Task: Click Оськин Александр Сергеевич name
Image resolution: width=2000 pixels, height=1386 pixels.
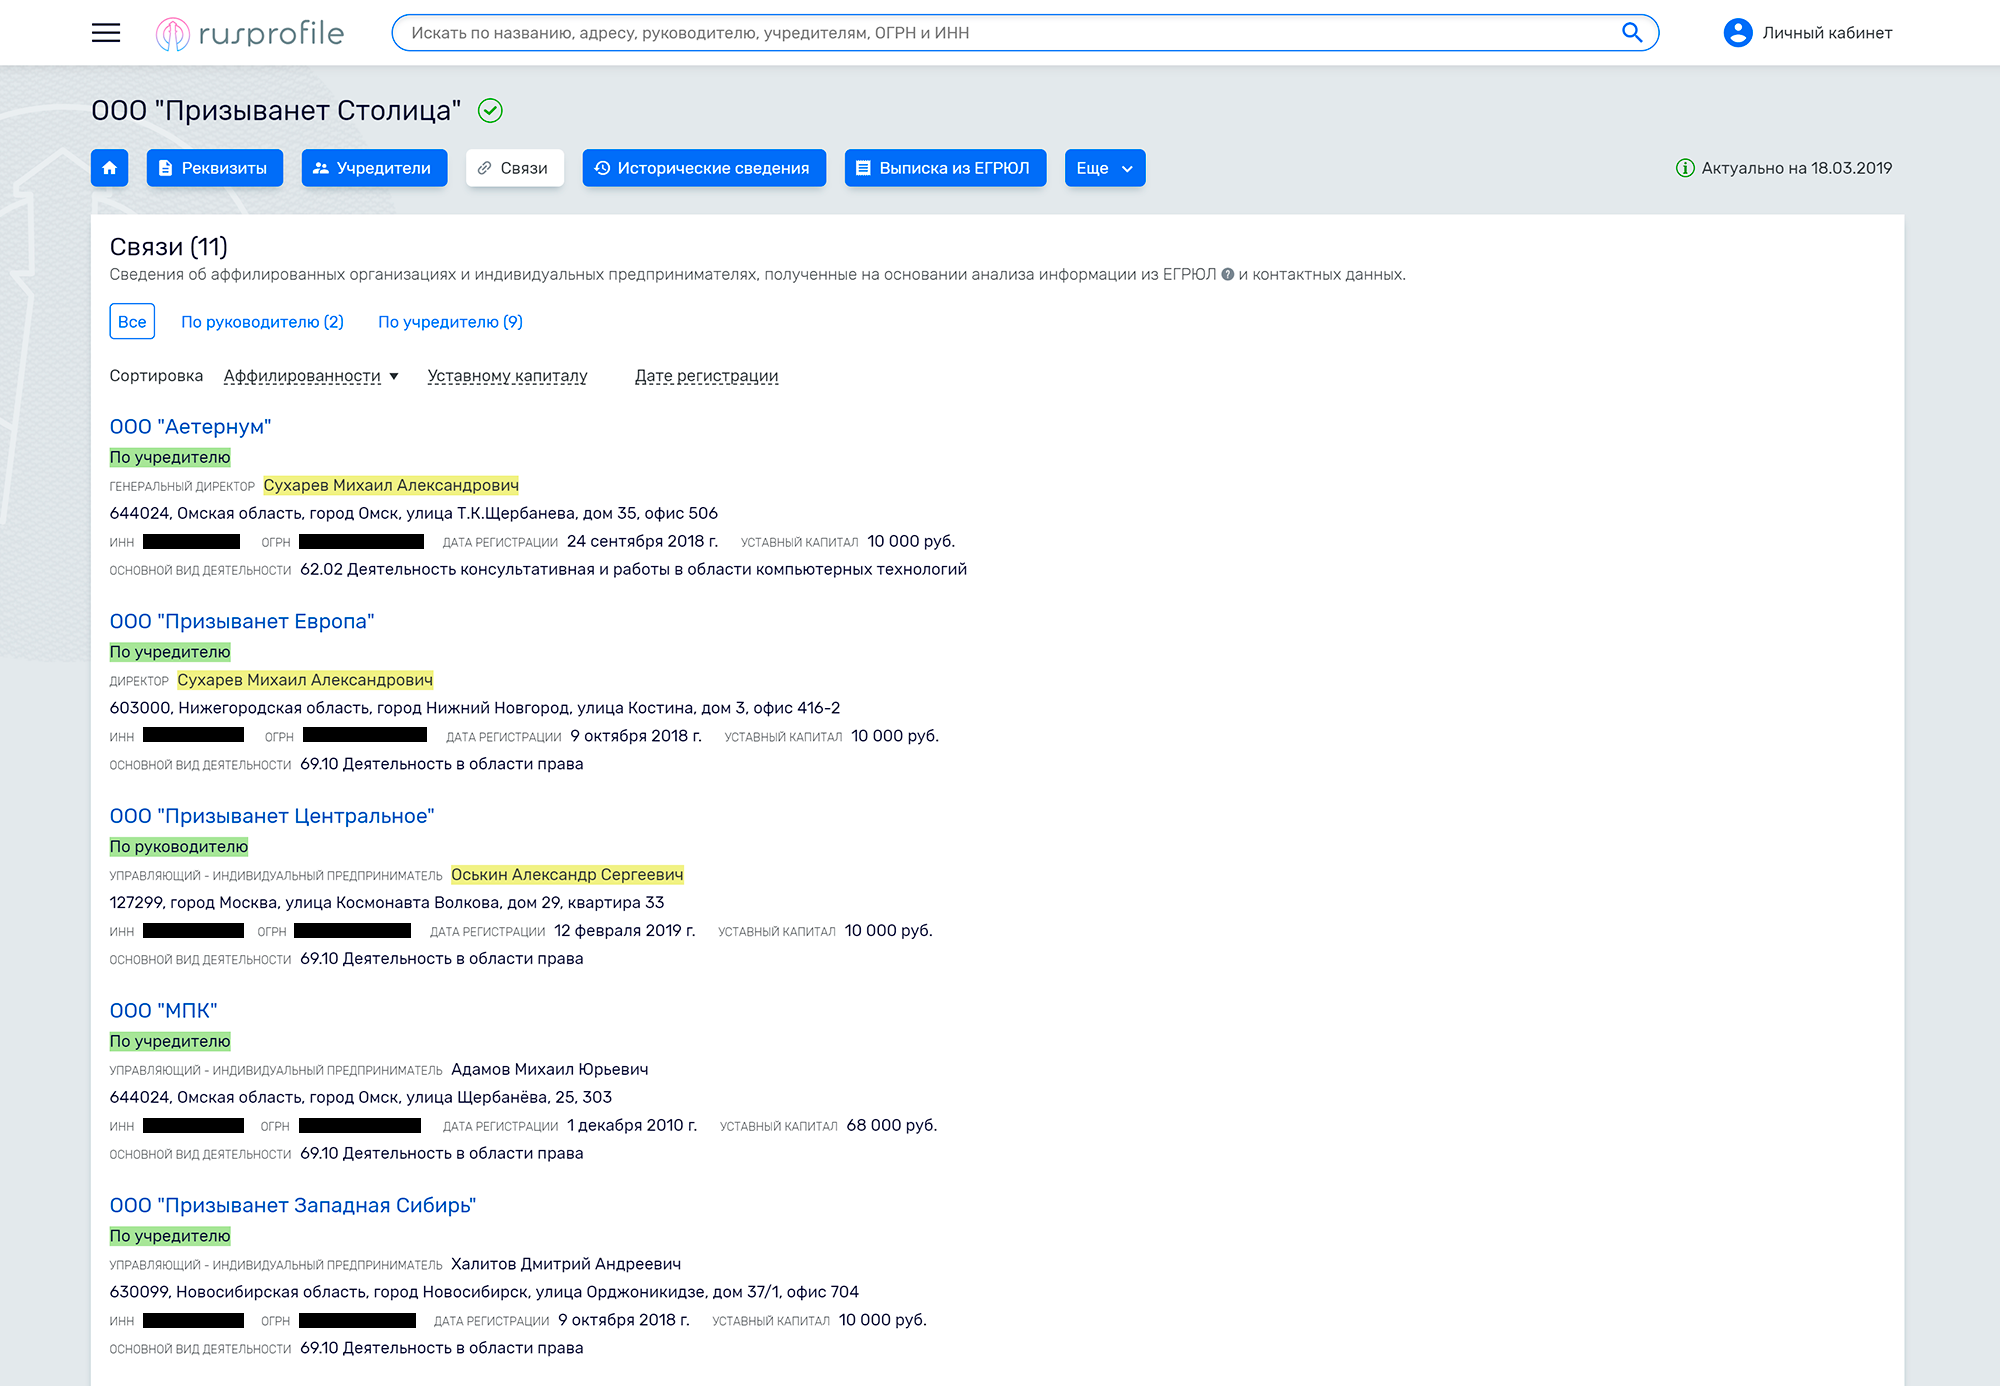Action: [x=567, y=874]
